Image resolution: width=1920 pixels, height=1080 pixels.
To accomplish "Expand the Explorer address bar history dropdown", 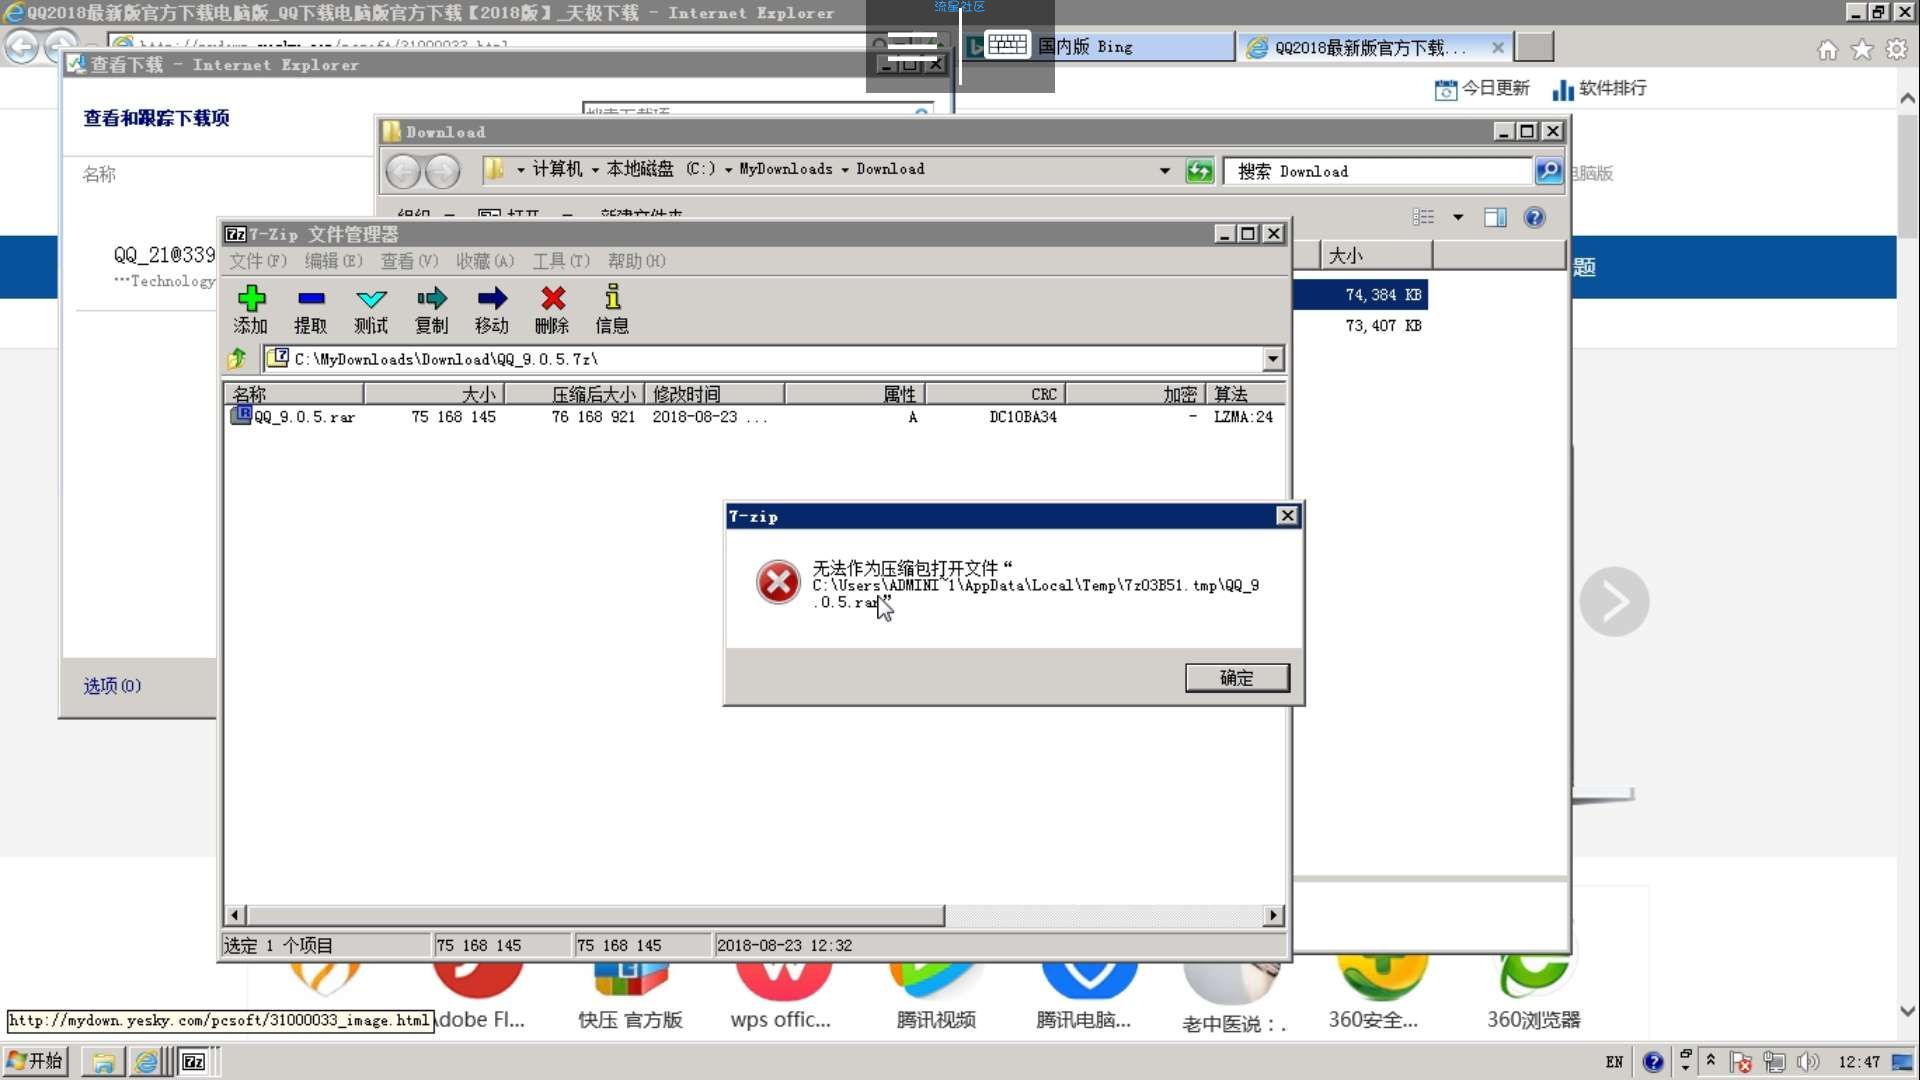I will point(1164,171).
